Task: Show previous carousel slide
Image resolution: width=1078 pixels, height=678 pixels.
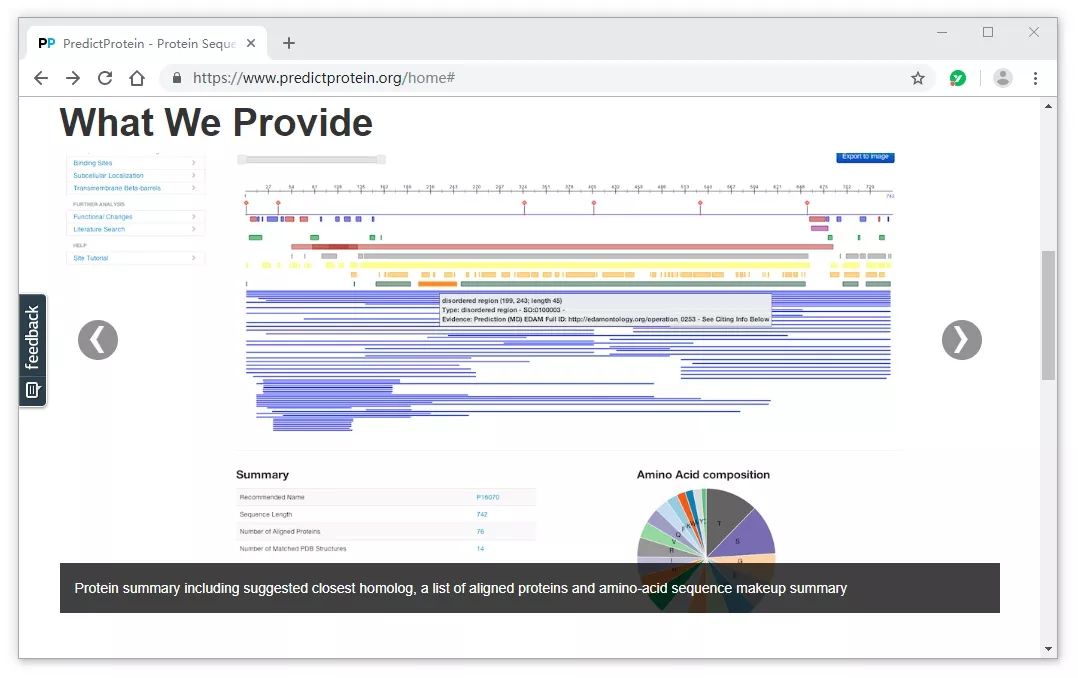Action: pyautogui.click(x=98, y=340)
